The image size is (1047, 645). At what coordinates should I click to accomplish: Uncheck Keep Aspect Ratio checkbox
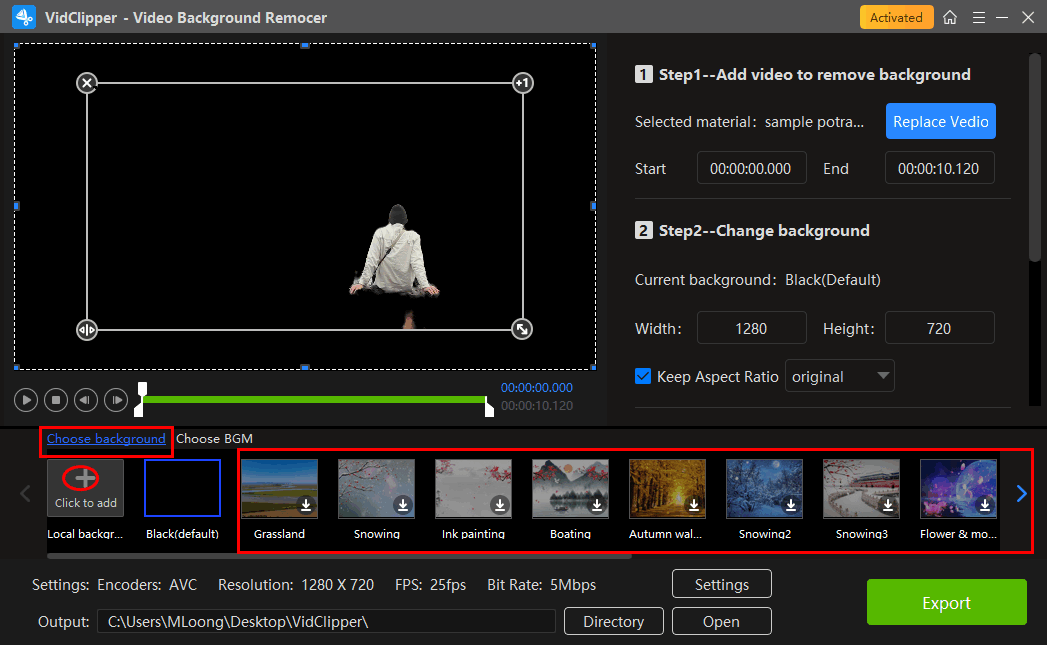(644, 377)
